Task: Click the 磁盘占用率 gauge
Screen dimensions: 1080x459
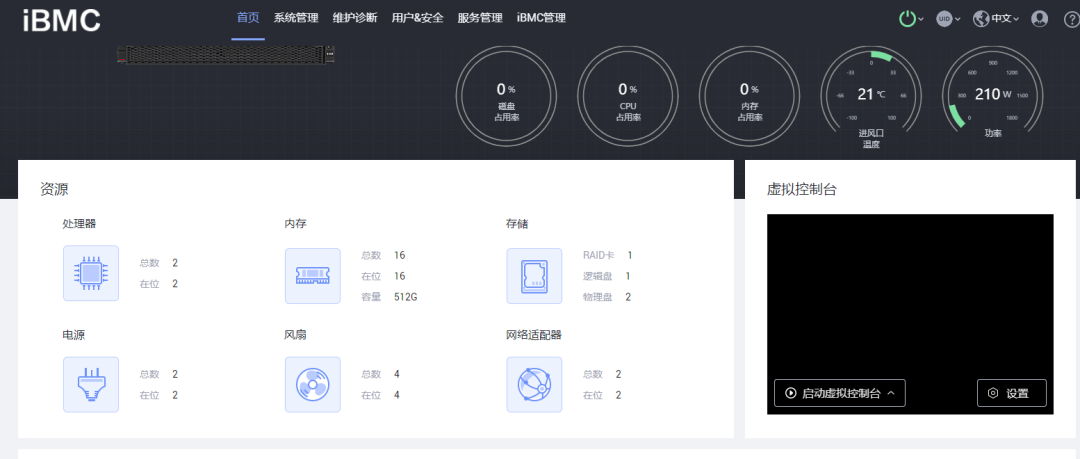Action: tap(506, 96)
